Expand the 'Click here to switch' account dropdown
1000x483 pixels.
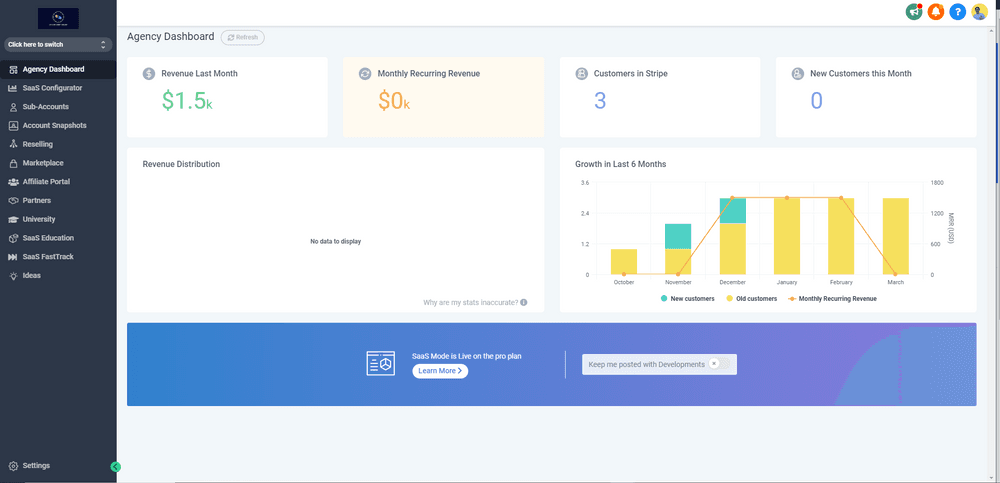[58, 45]
